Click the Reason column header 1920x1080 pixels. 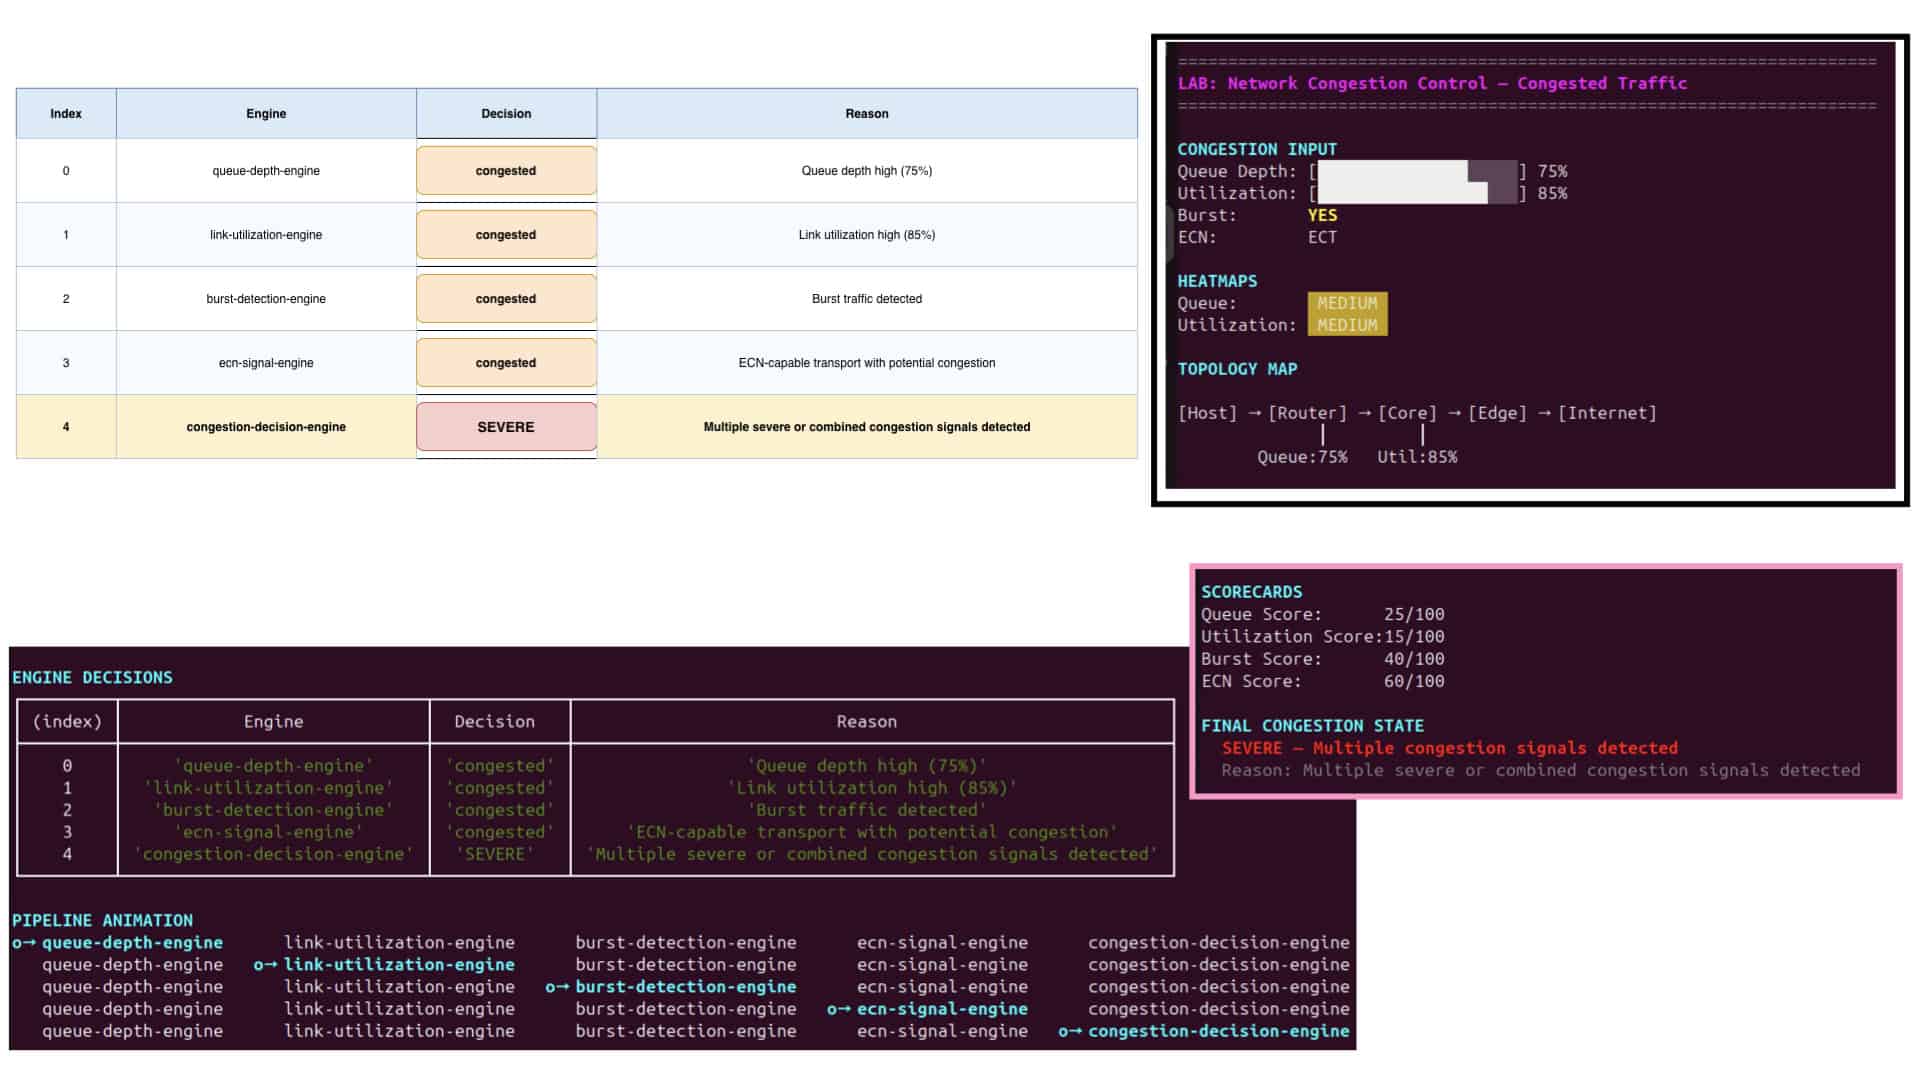866,113
